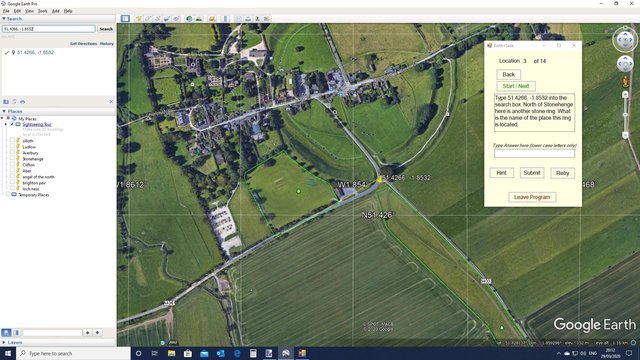Viewport: 640px width, 360px height.
Task: Click the Retry button
Action: (562, 173)
